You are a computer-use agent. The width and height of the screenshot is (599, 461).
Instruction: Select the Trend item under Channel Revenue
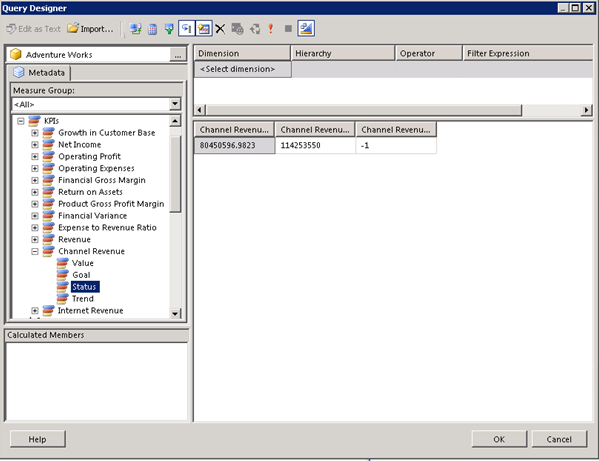[83, 299]
